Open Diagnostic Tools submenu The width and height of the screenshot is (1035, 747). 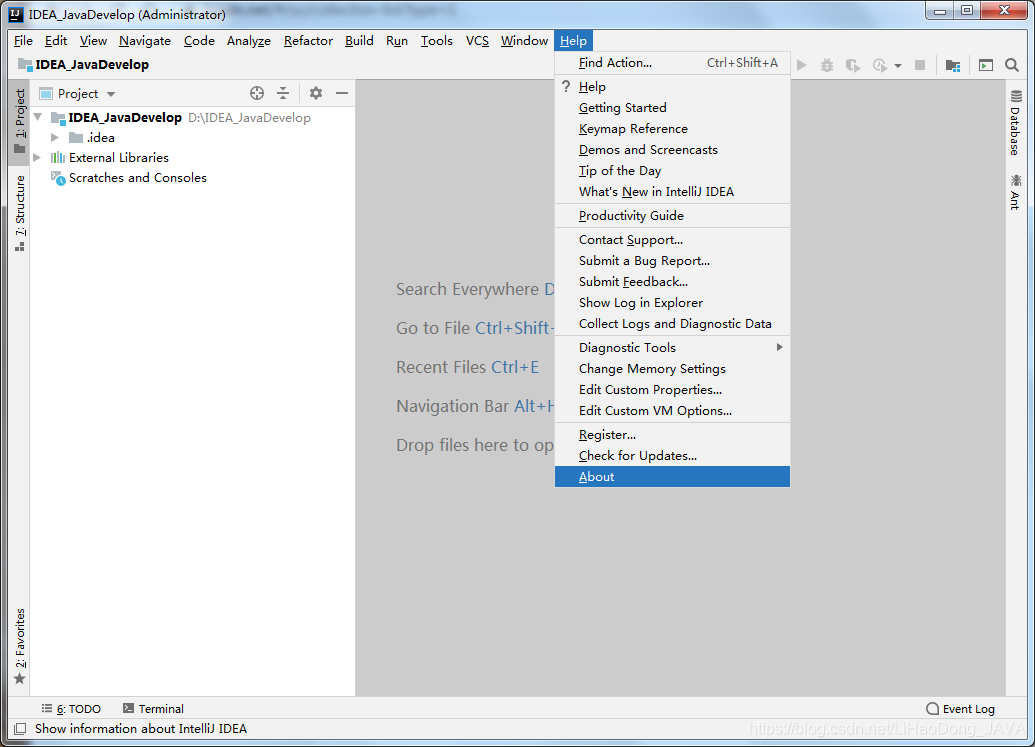pyautogui.click(x=672, y=347)
